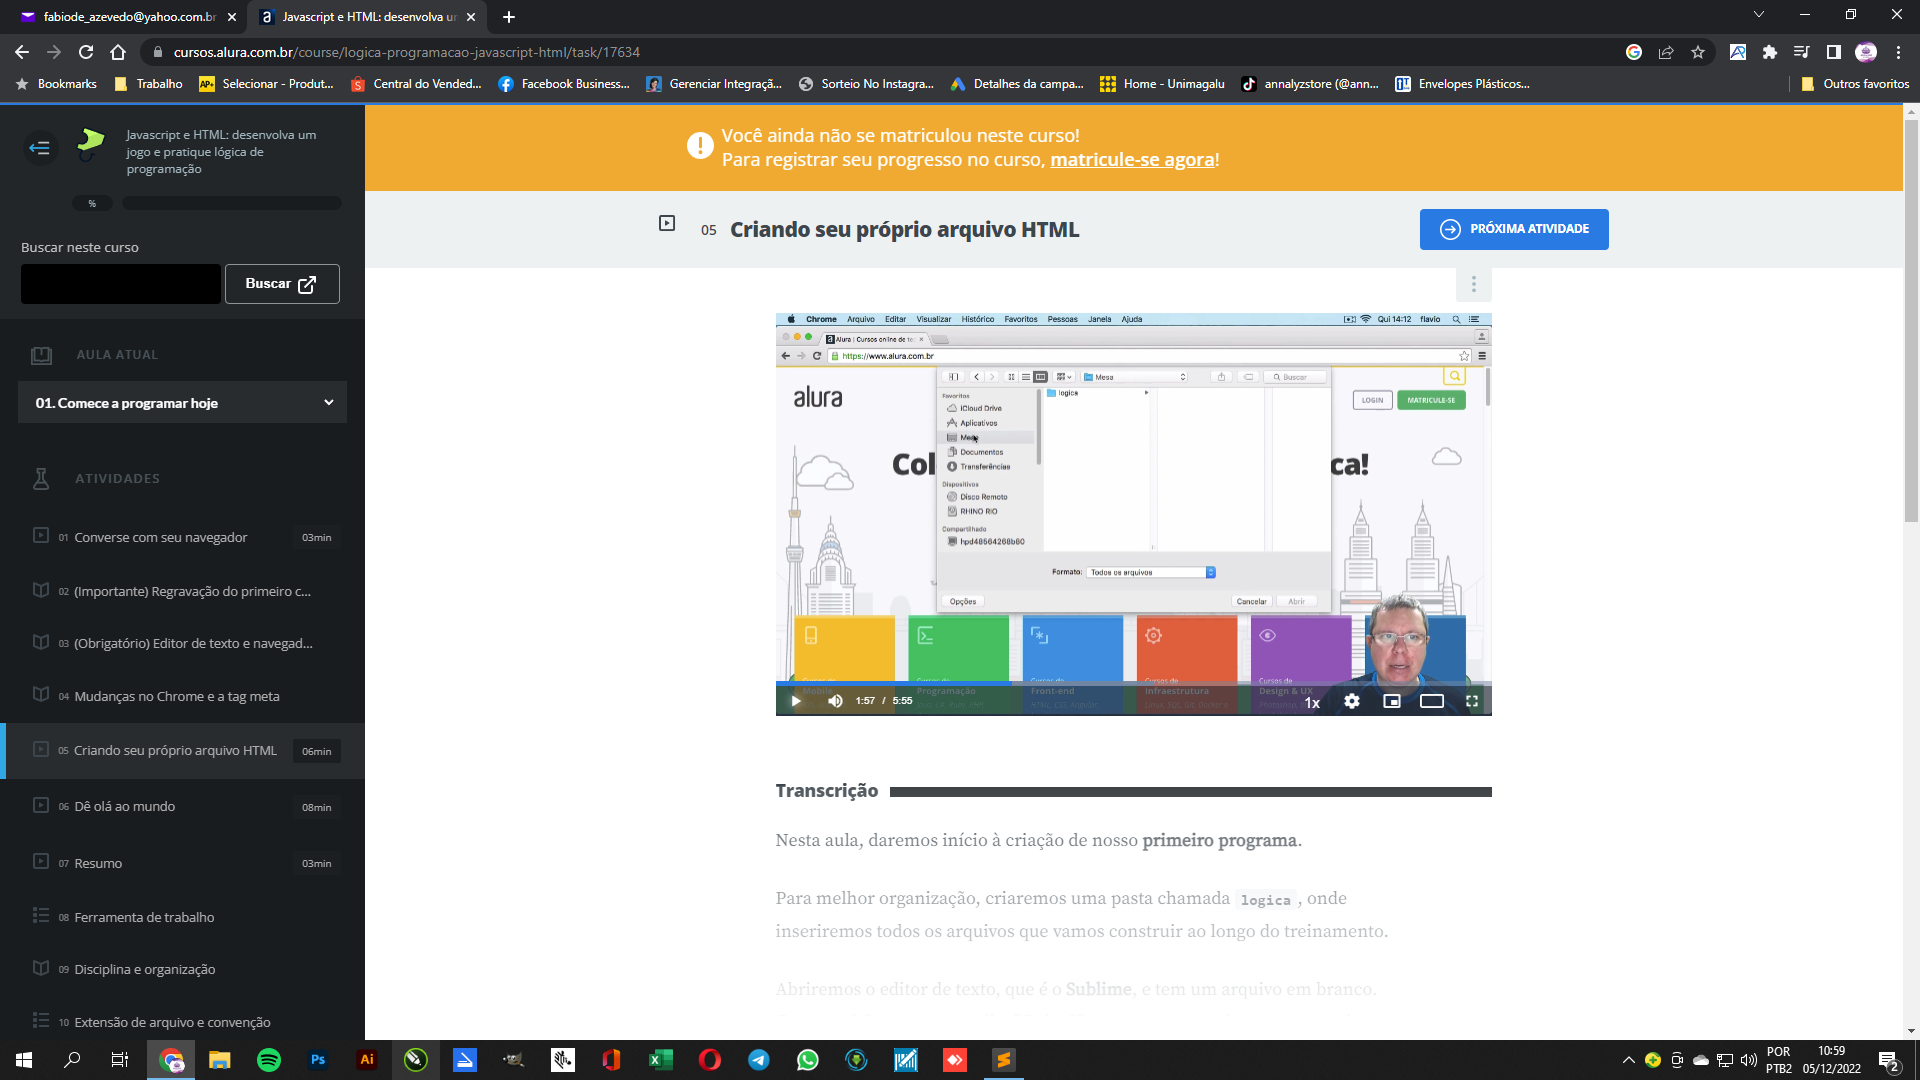1920x1080 pixels.
Task: Enable picture-in-picture mode
Action: click(1391, 701)
